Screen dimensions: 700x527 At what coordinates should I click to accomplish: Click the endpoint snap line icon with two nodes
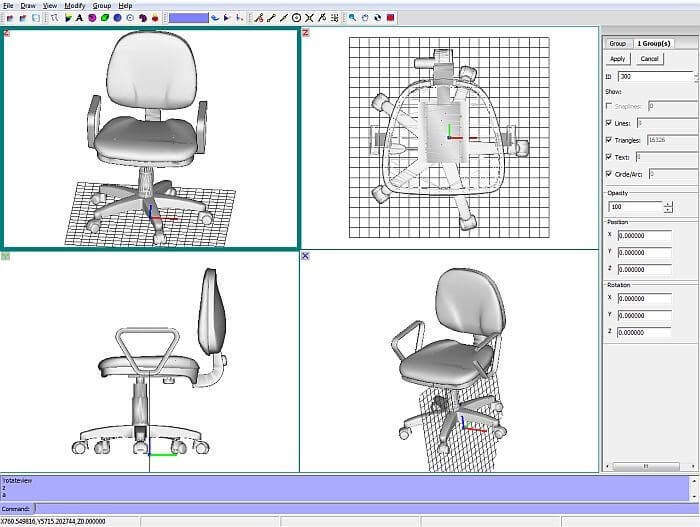(x=271, y=18)
